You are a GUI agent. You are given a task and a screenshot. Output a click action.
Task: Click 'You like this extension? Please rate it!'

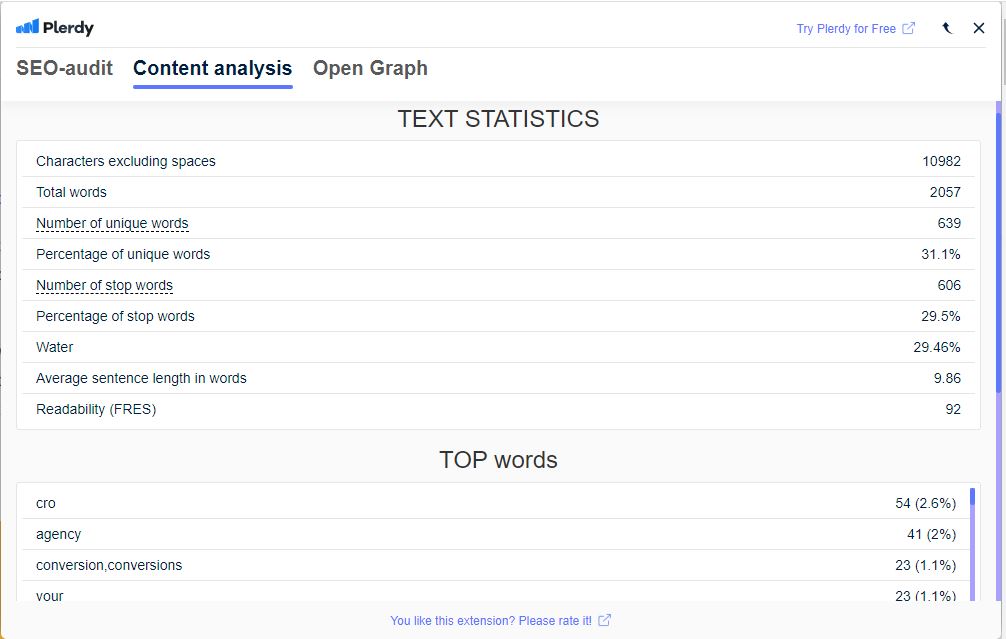[x=491, y=621]
